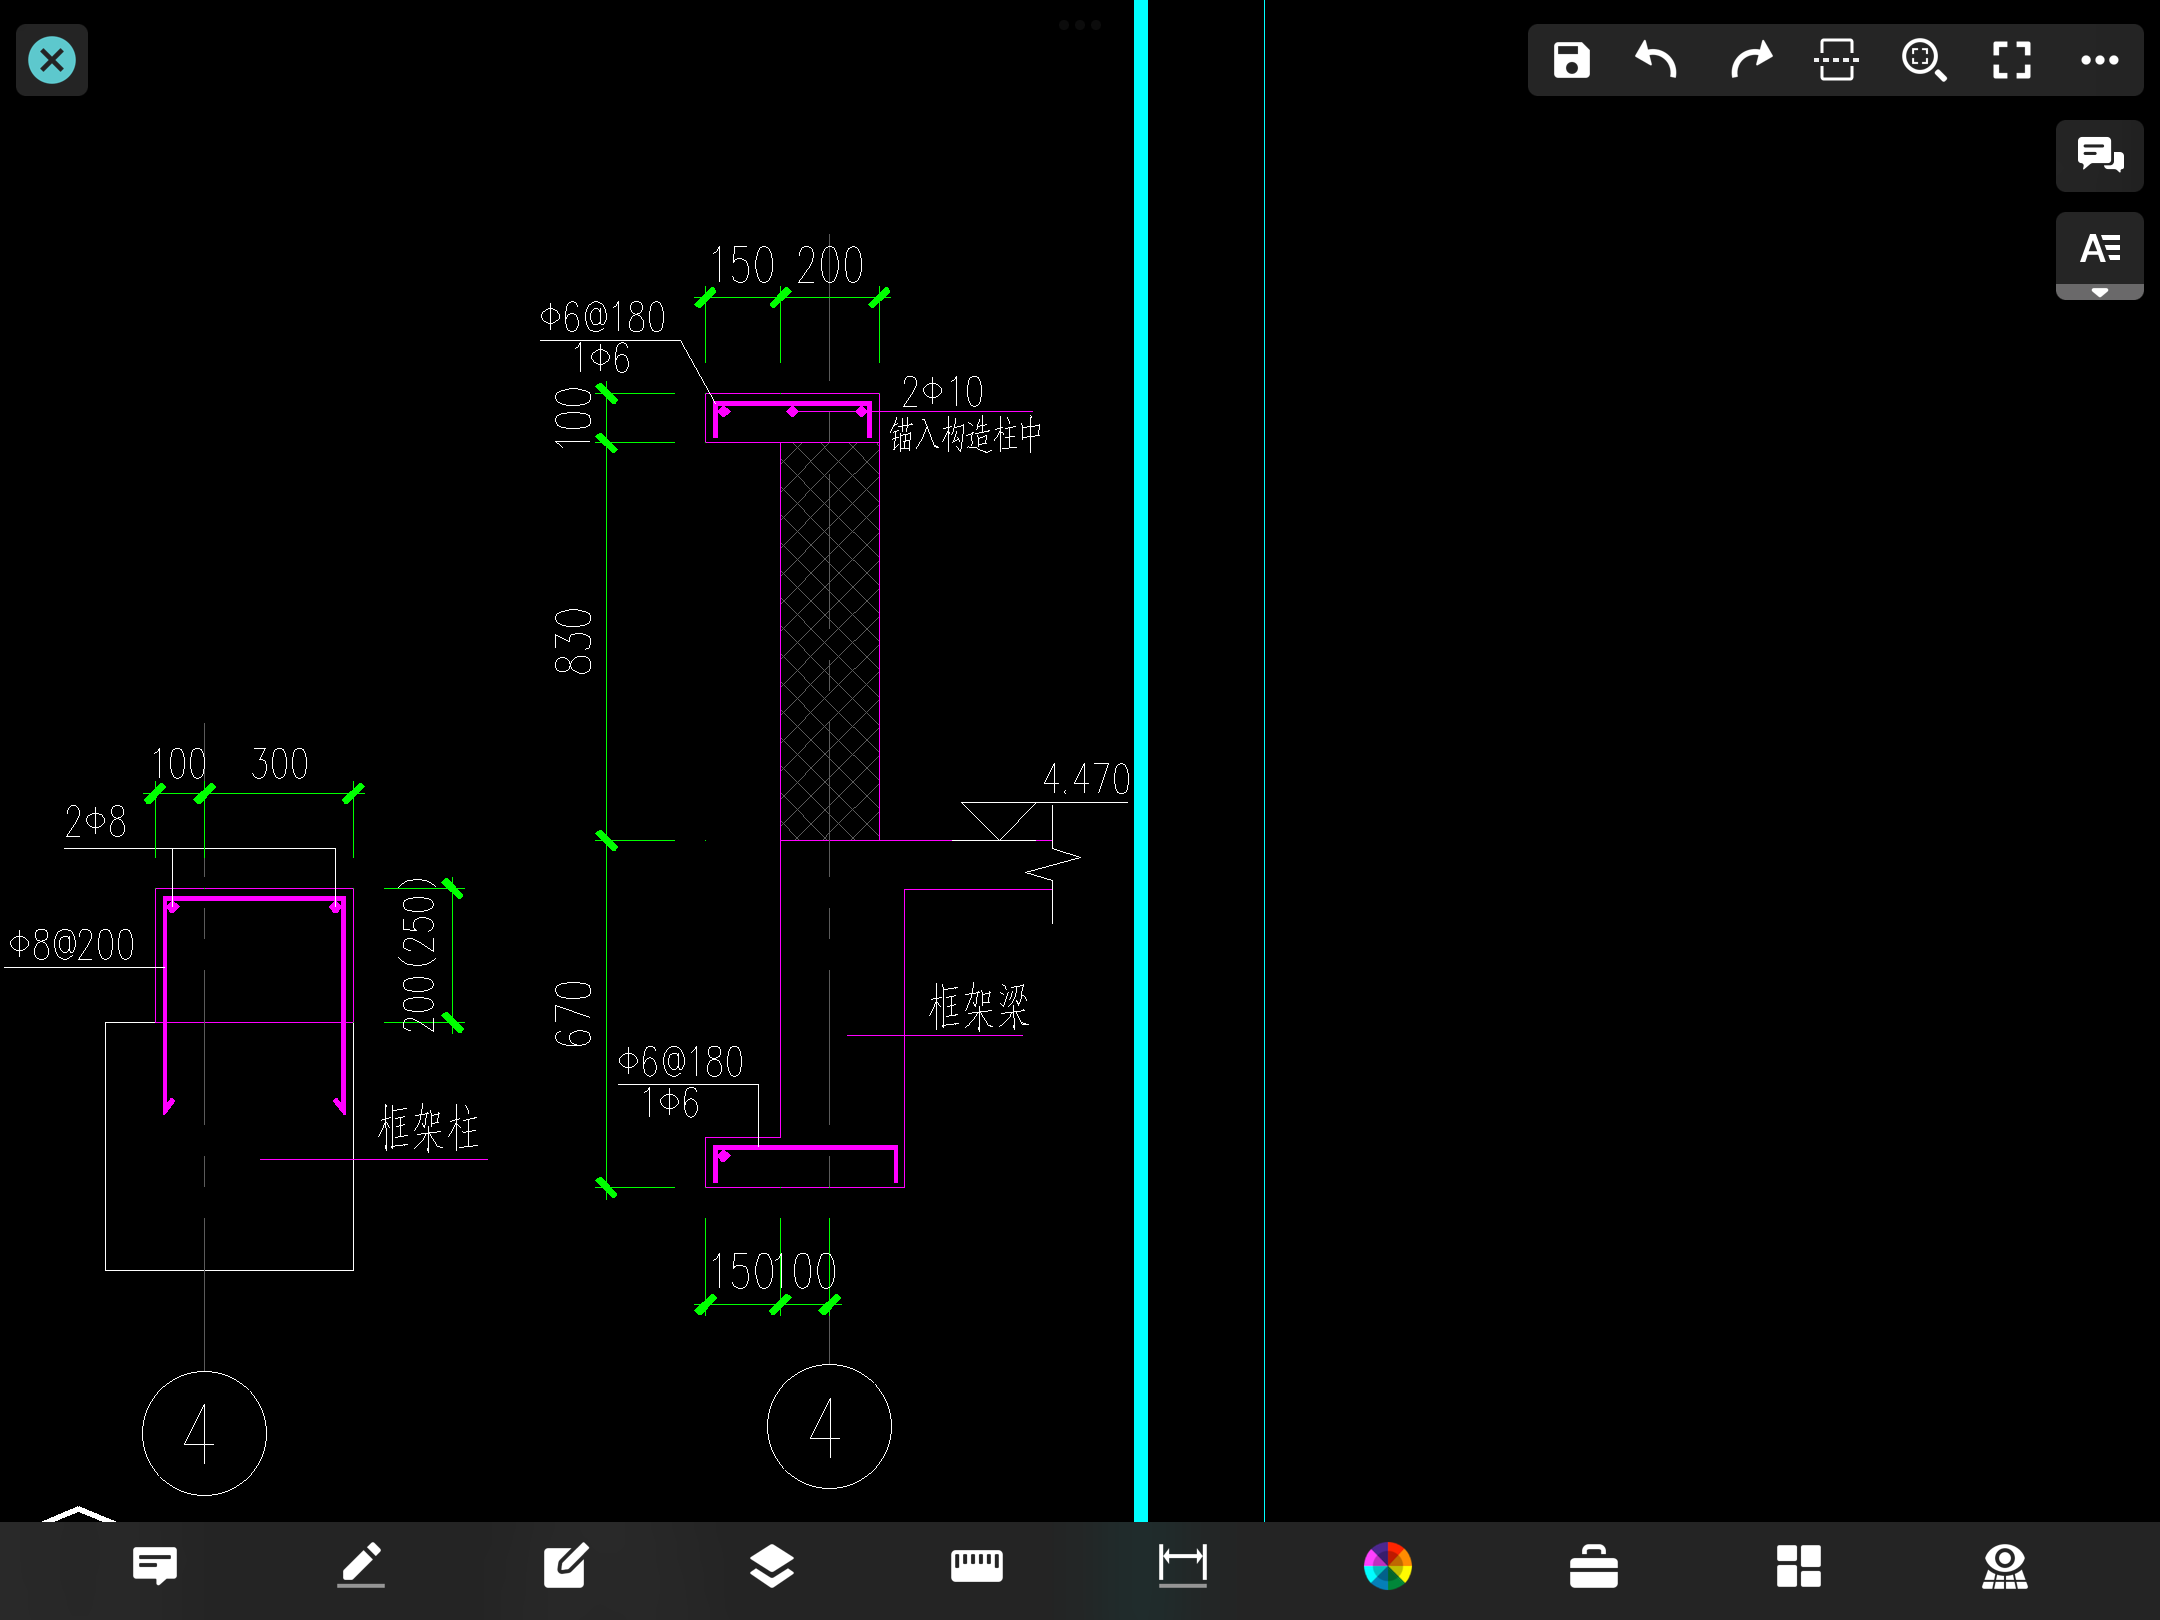
Task: Select the ruler measure tool
Action: 977,1566
